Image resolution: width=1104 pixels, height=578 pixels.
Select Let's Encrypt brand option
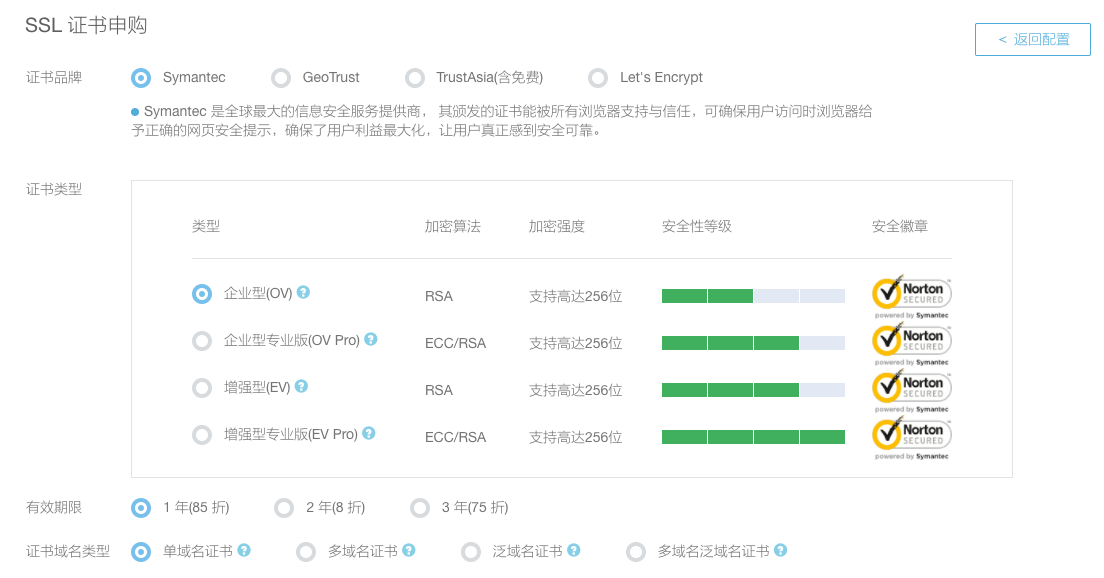pyautogui.click(x=598, y=77)
